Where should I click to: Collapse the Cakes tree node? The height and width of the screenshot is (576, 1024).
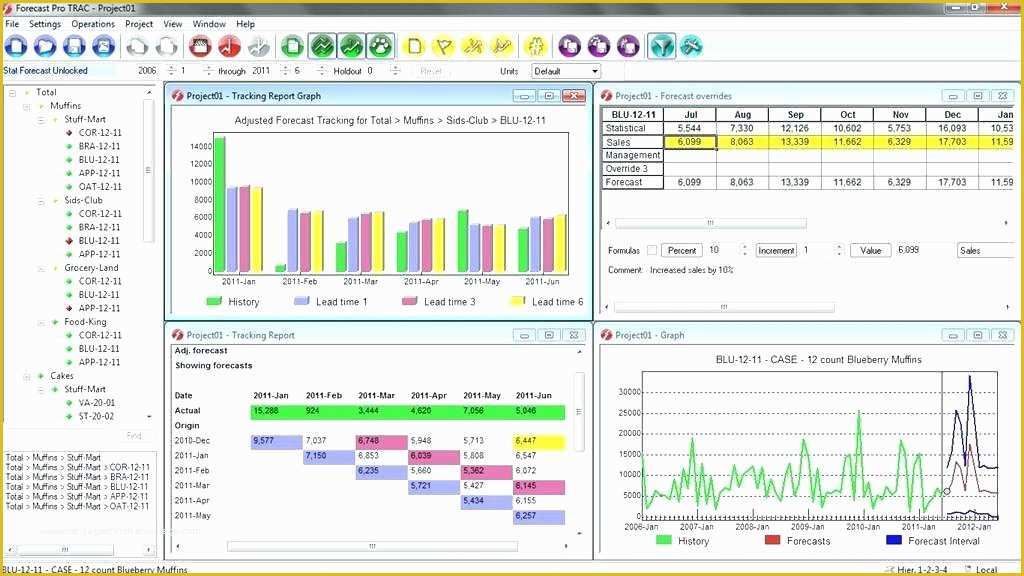click(x=27, y=377)
